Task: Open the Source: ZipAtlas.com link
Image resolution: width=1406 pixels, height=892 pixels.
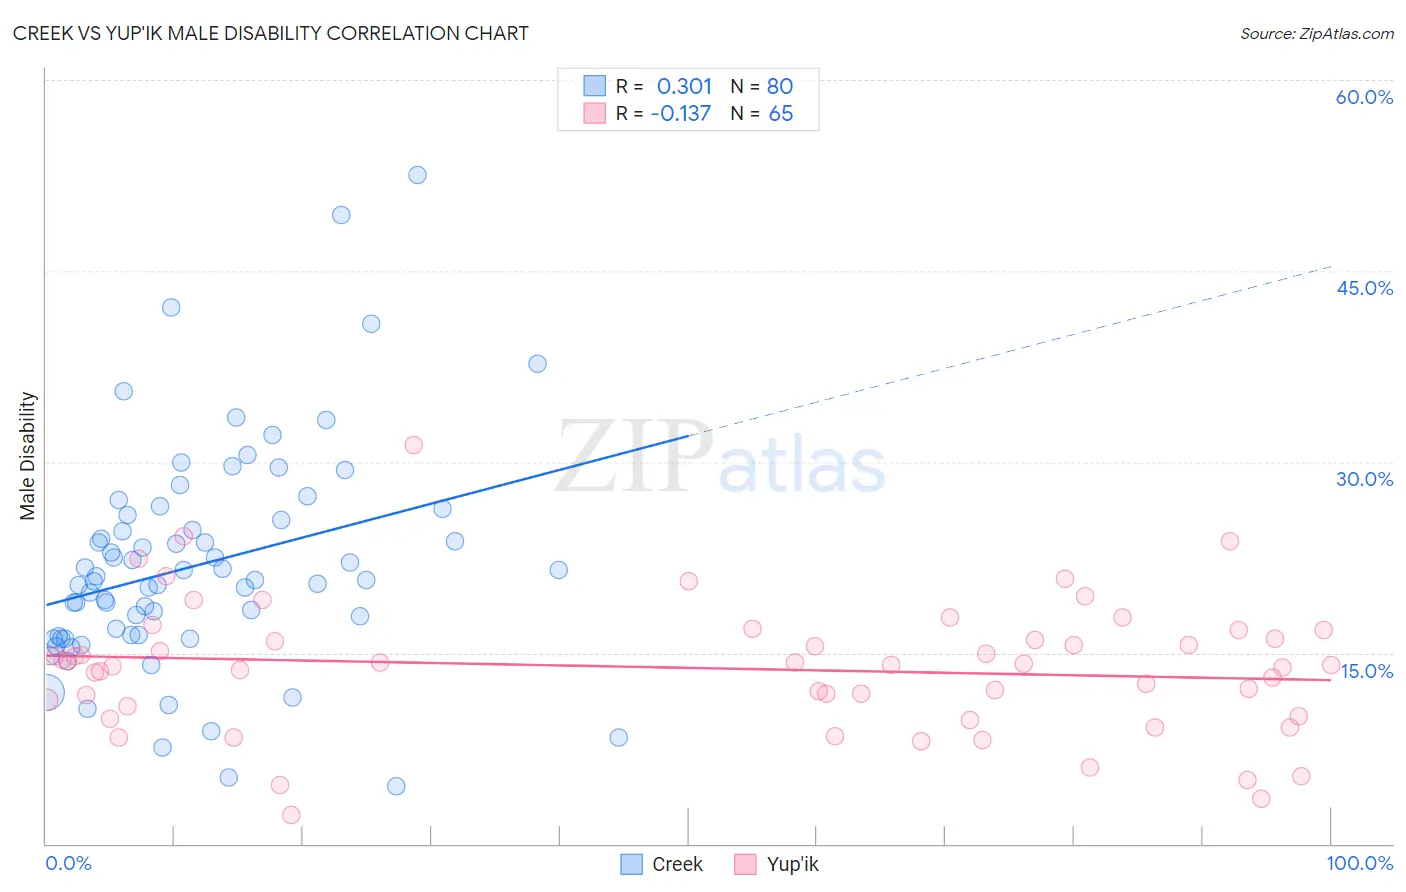Action: tap(1317, 33)
